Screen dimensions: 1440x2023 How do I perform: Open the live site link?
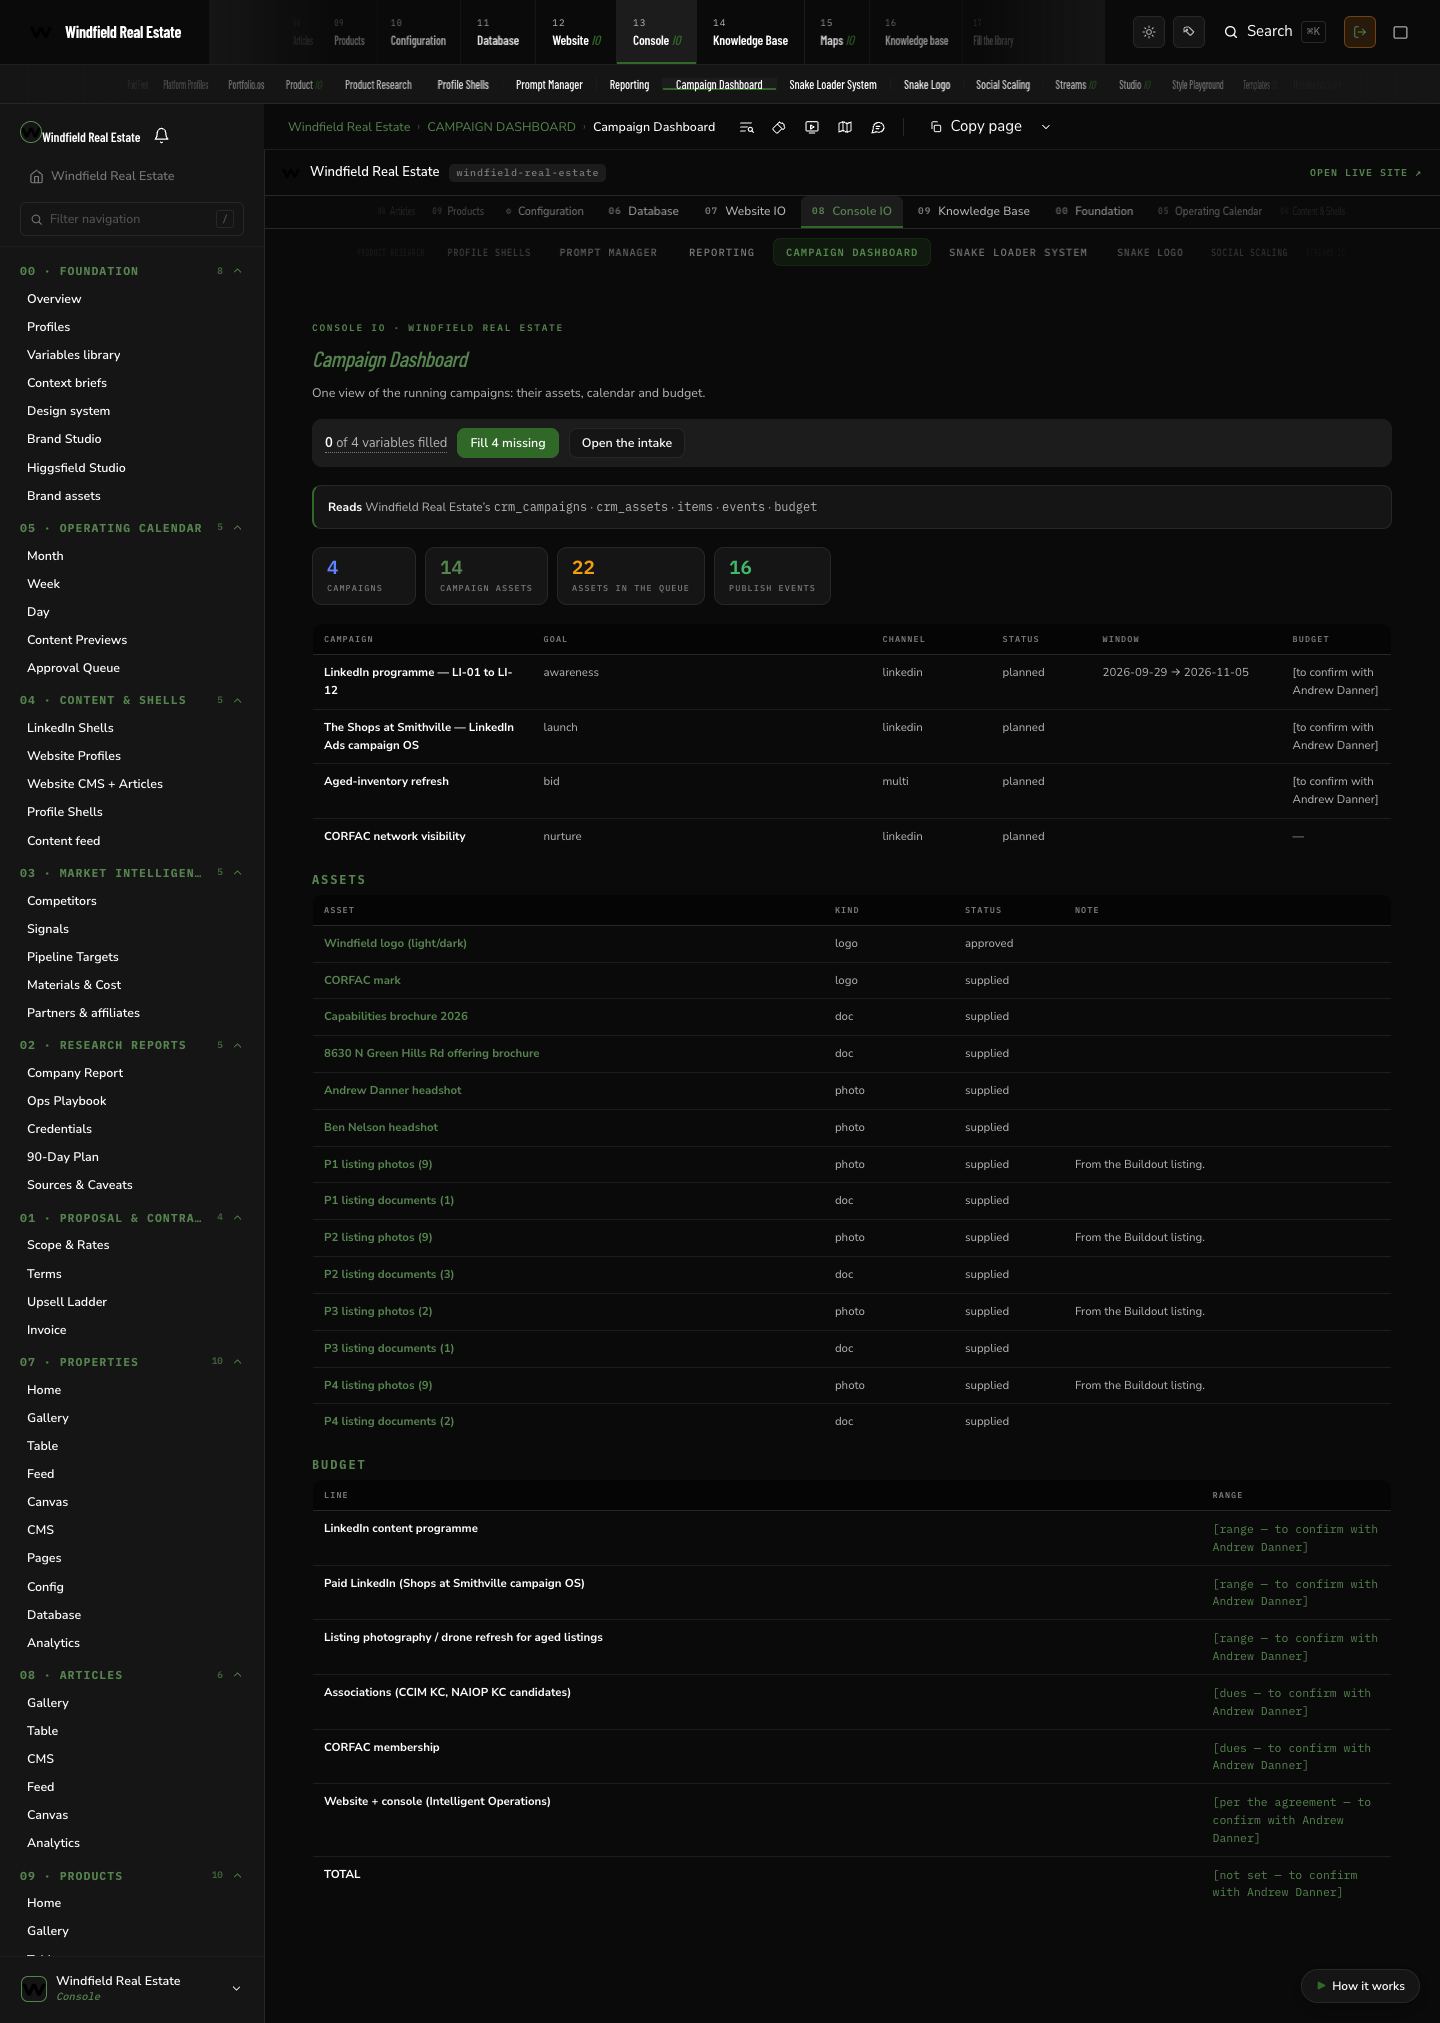[x=1366, y=173]
